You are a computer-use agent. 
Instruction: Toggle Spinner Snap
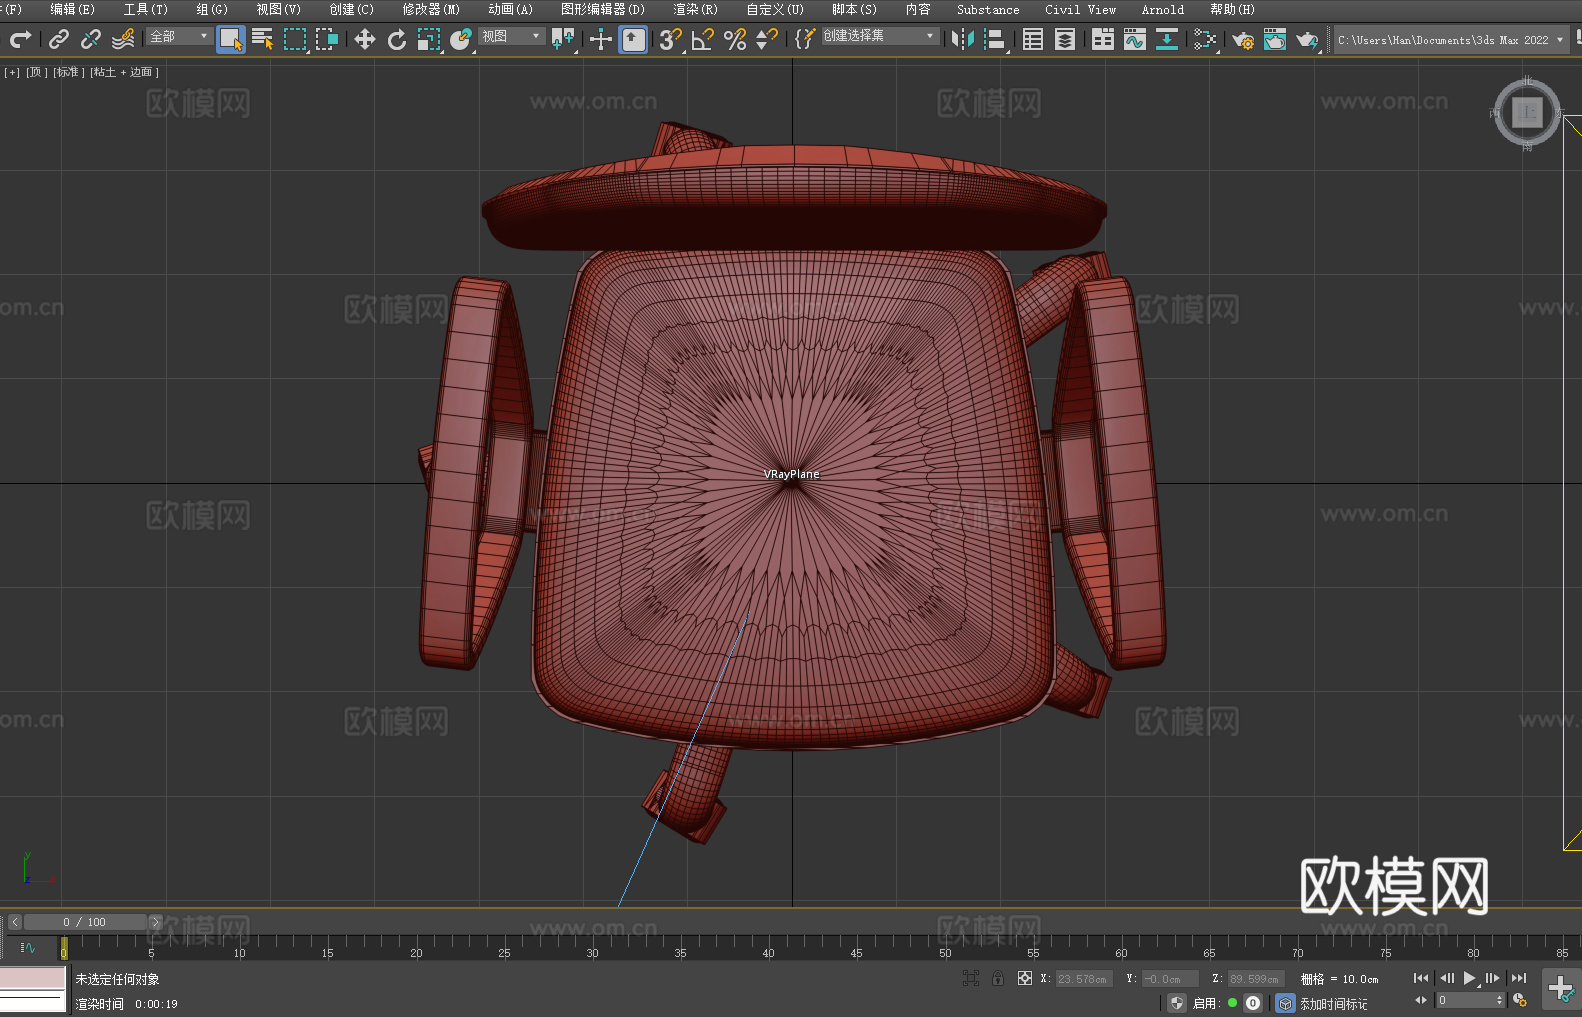[x=767, y=39]
